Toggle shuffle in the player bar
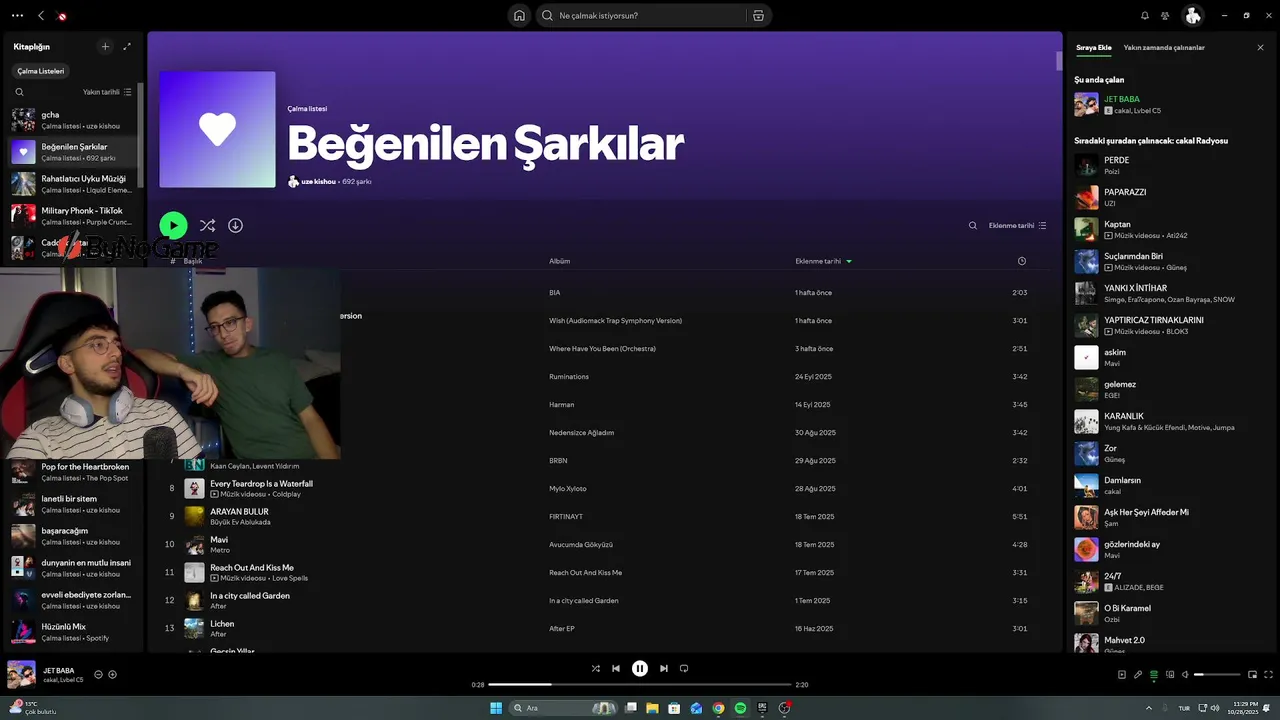The height and width of the screenshot is (720, 1280). [595, 668]
